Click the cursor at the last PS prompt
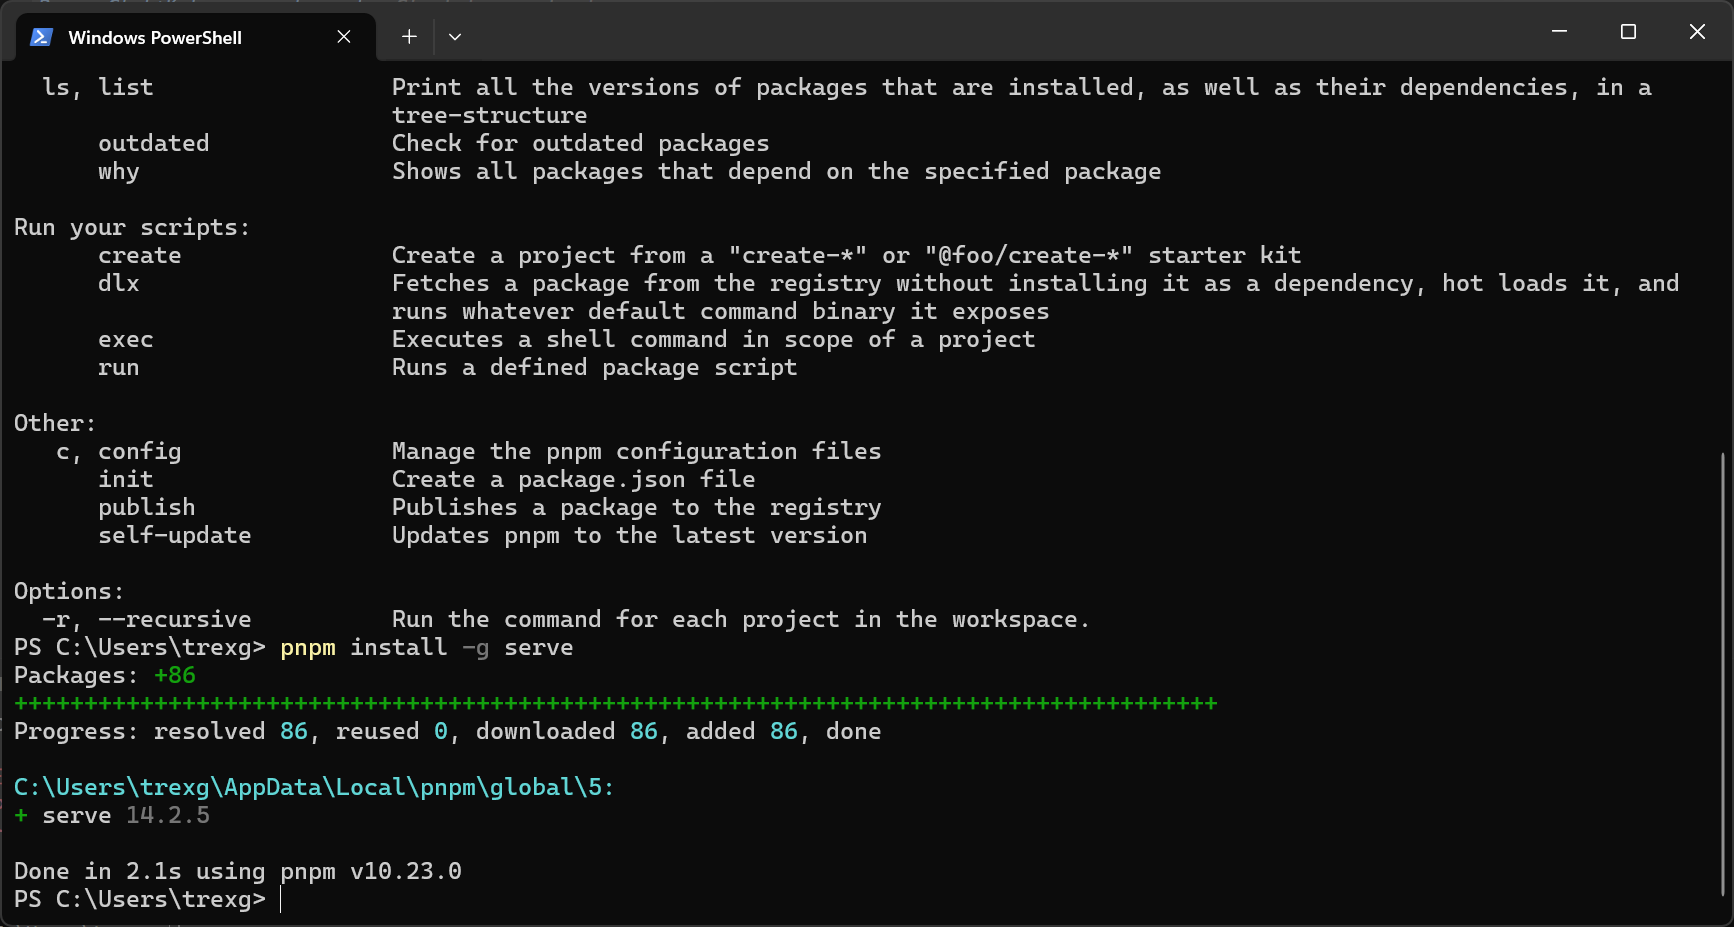The width and height of the screenshot is (1734, 927). (281, 900)
